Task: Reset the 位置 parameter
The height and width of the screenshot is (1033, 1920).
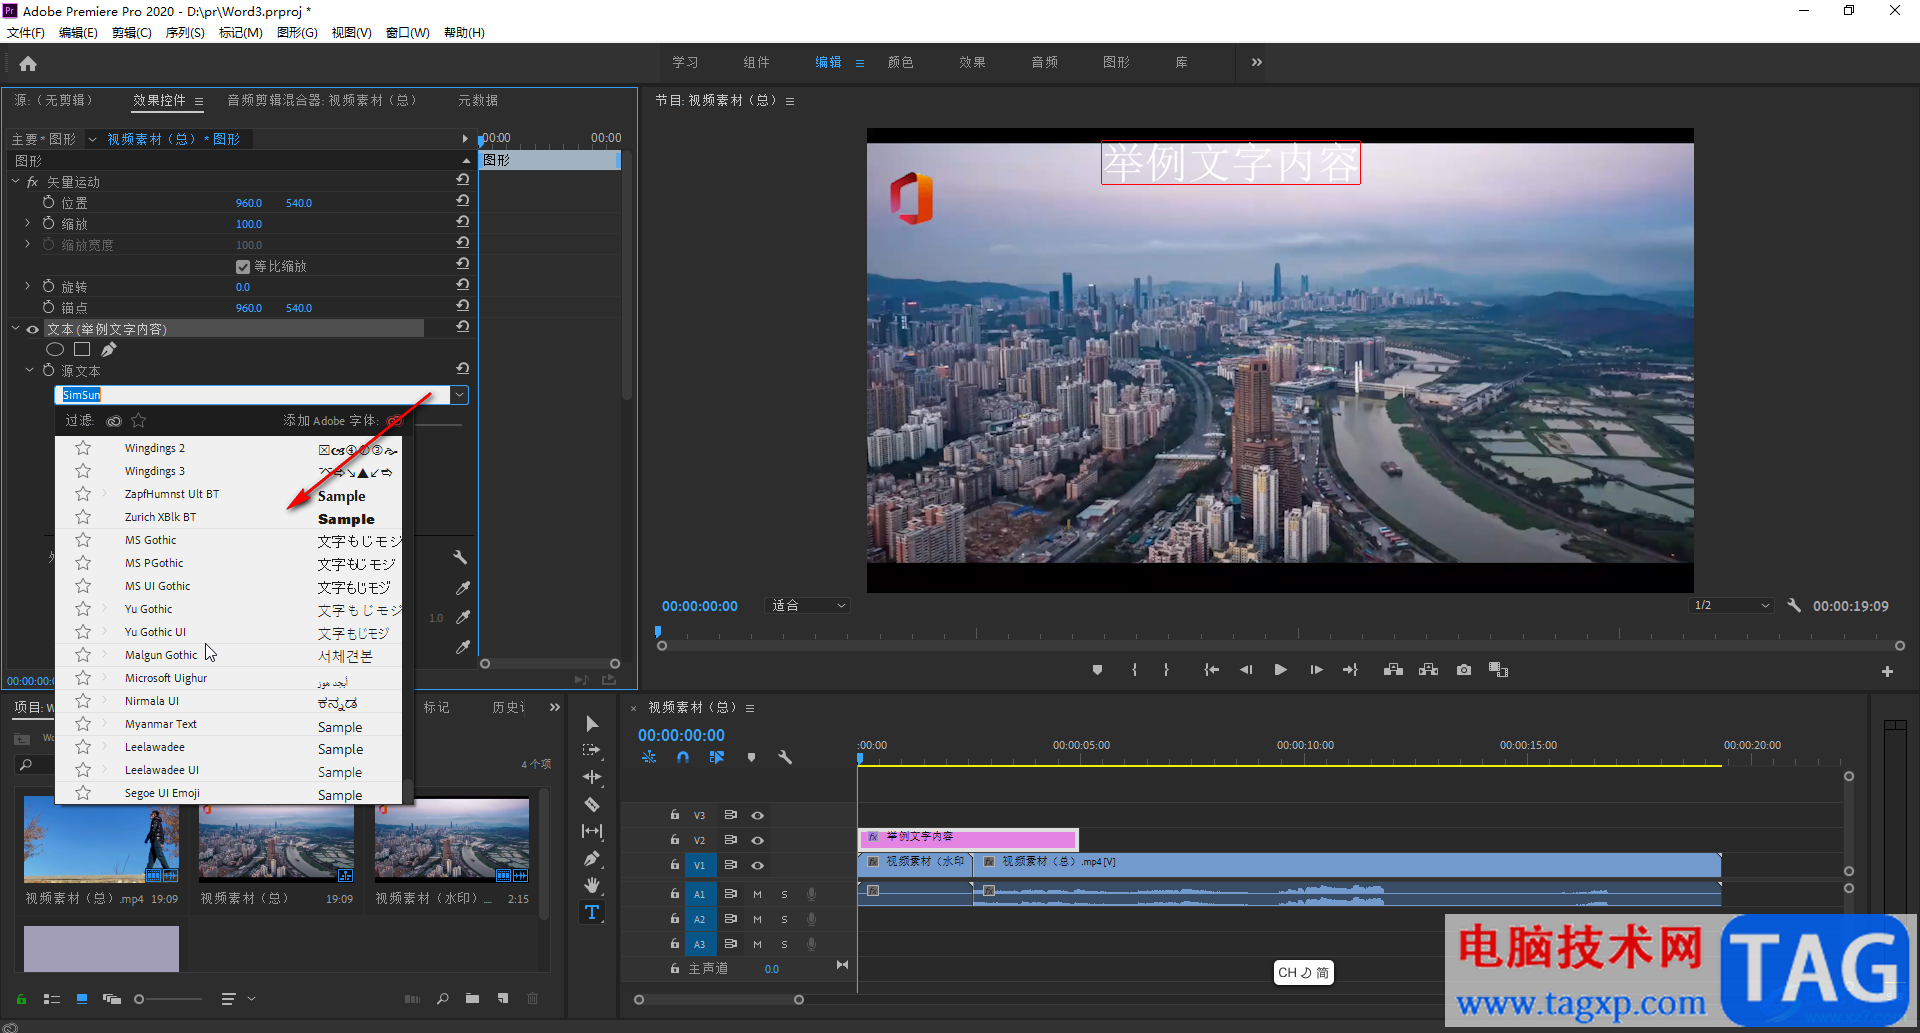Action: 462,201
